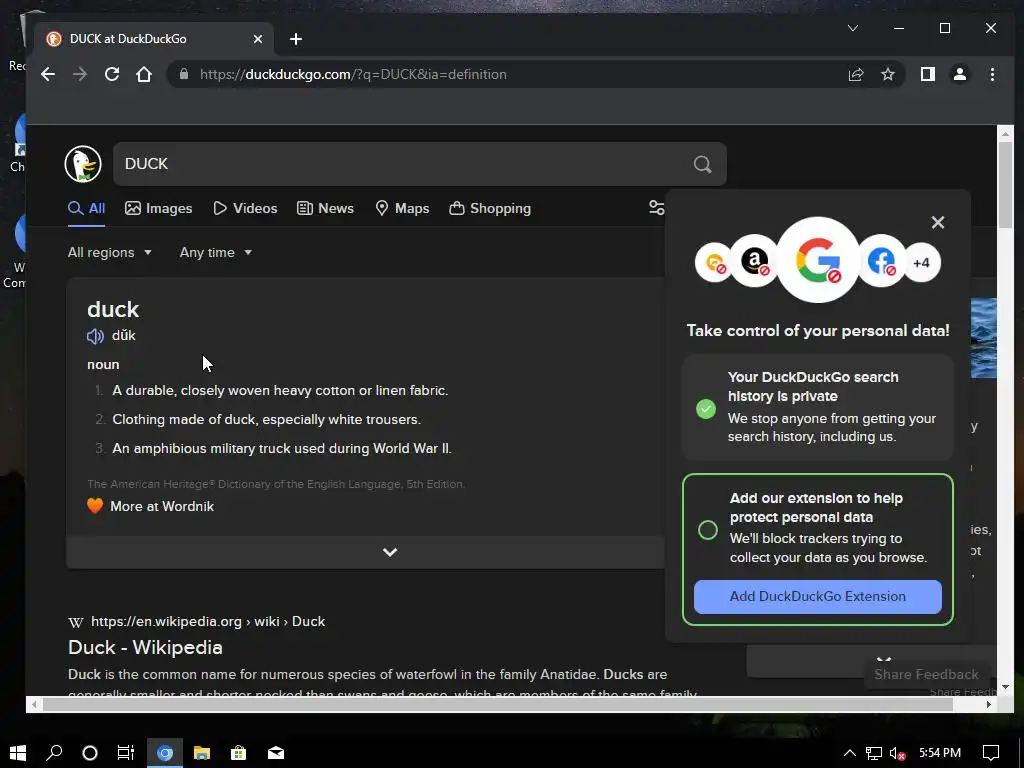The width and height of the screenshot is (1024, 768).
Task: Open Task View in taskbar
Action: (125, 753)
